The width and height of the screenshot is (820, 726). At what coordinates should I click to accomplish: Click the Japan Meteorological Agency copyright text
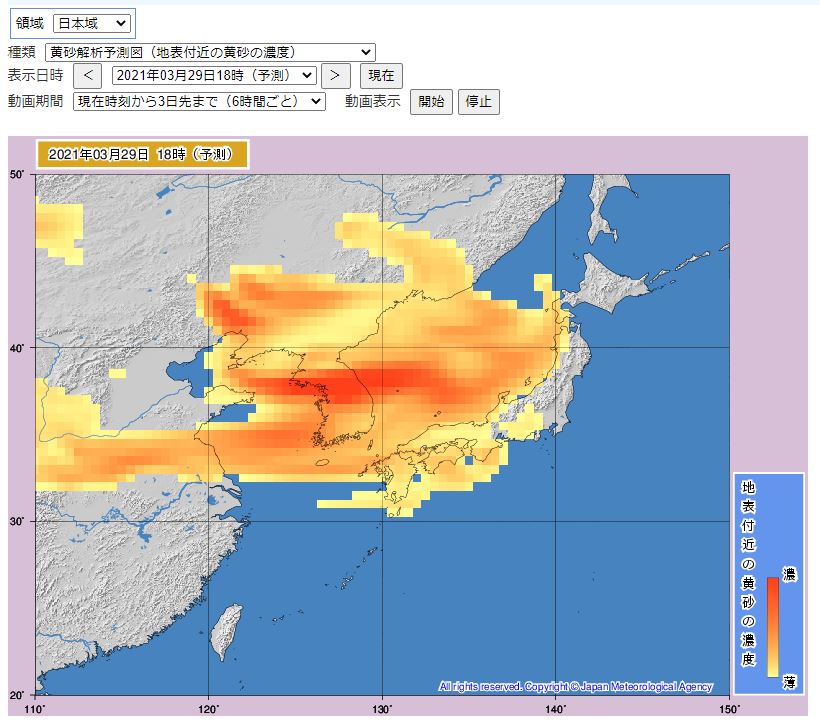click(x=575, y=687)
